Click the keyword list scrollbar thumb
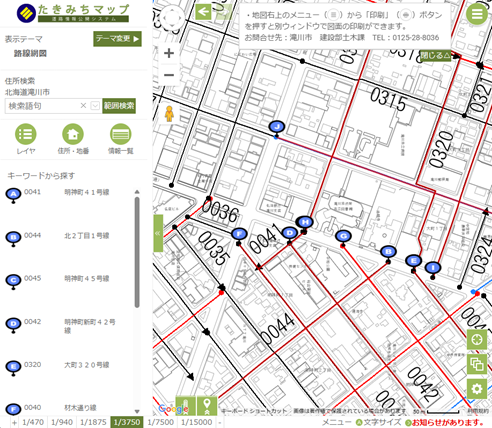 coord(137,252)
